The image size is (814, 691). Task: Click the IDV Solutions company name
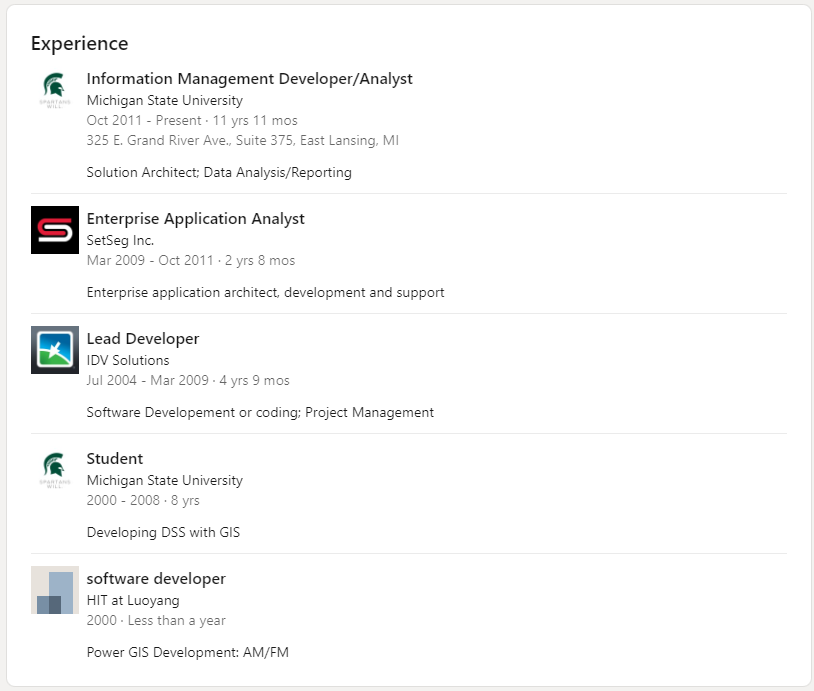tap(128, 360)
